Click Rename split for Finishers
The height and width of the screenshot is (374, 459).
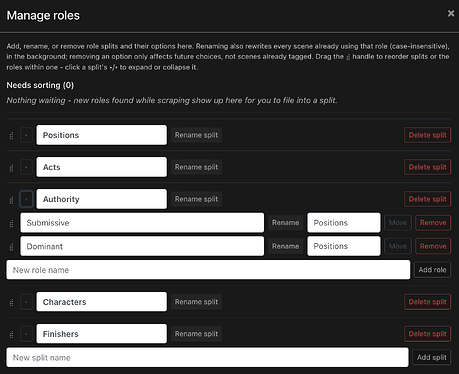coord(196,334)
